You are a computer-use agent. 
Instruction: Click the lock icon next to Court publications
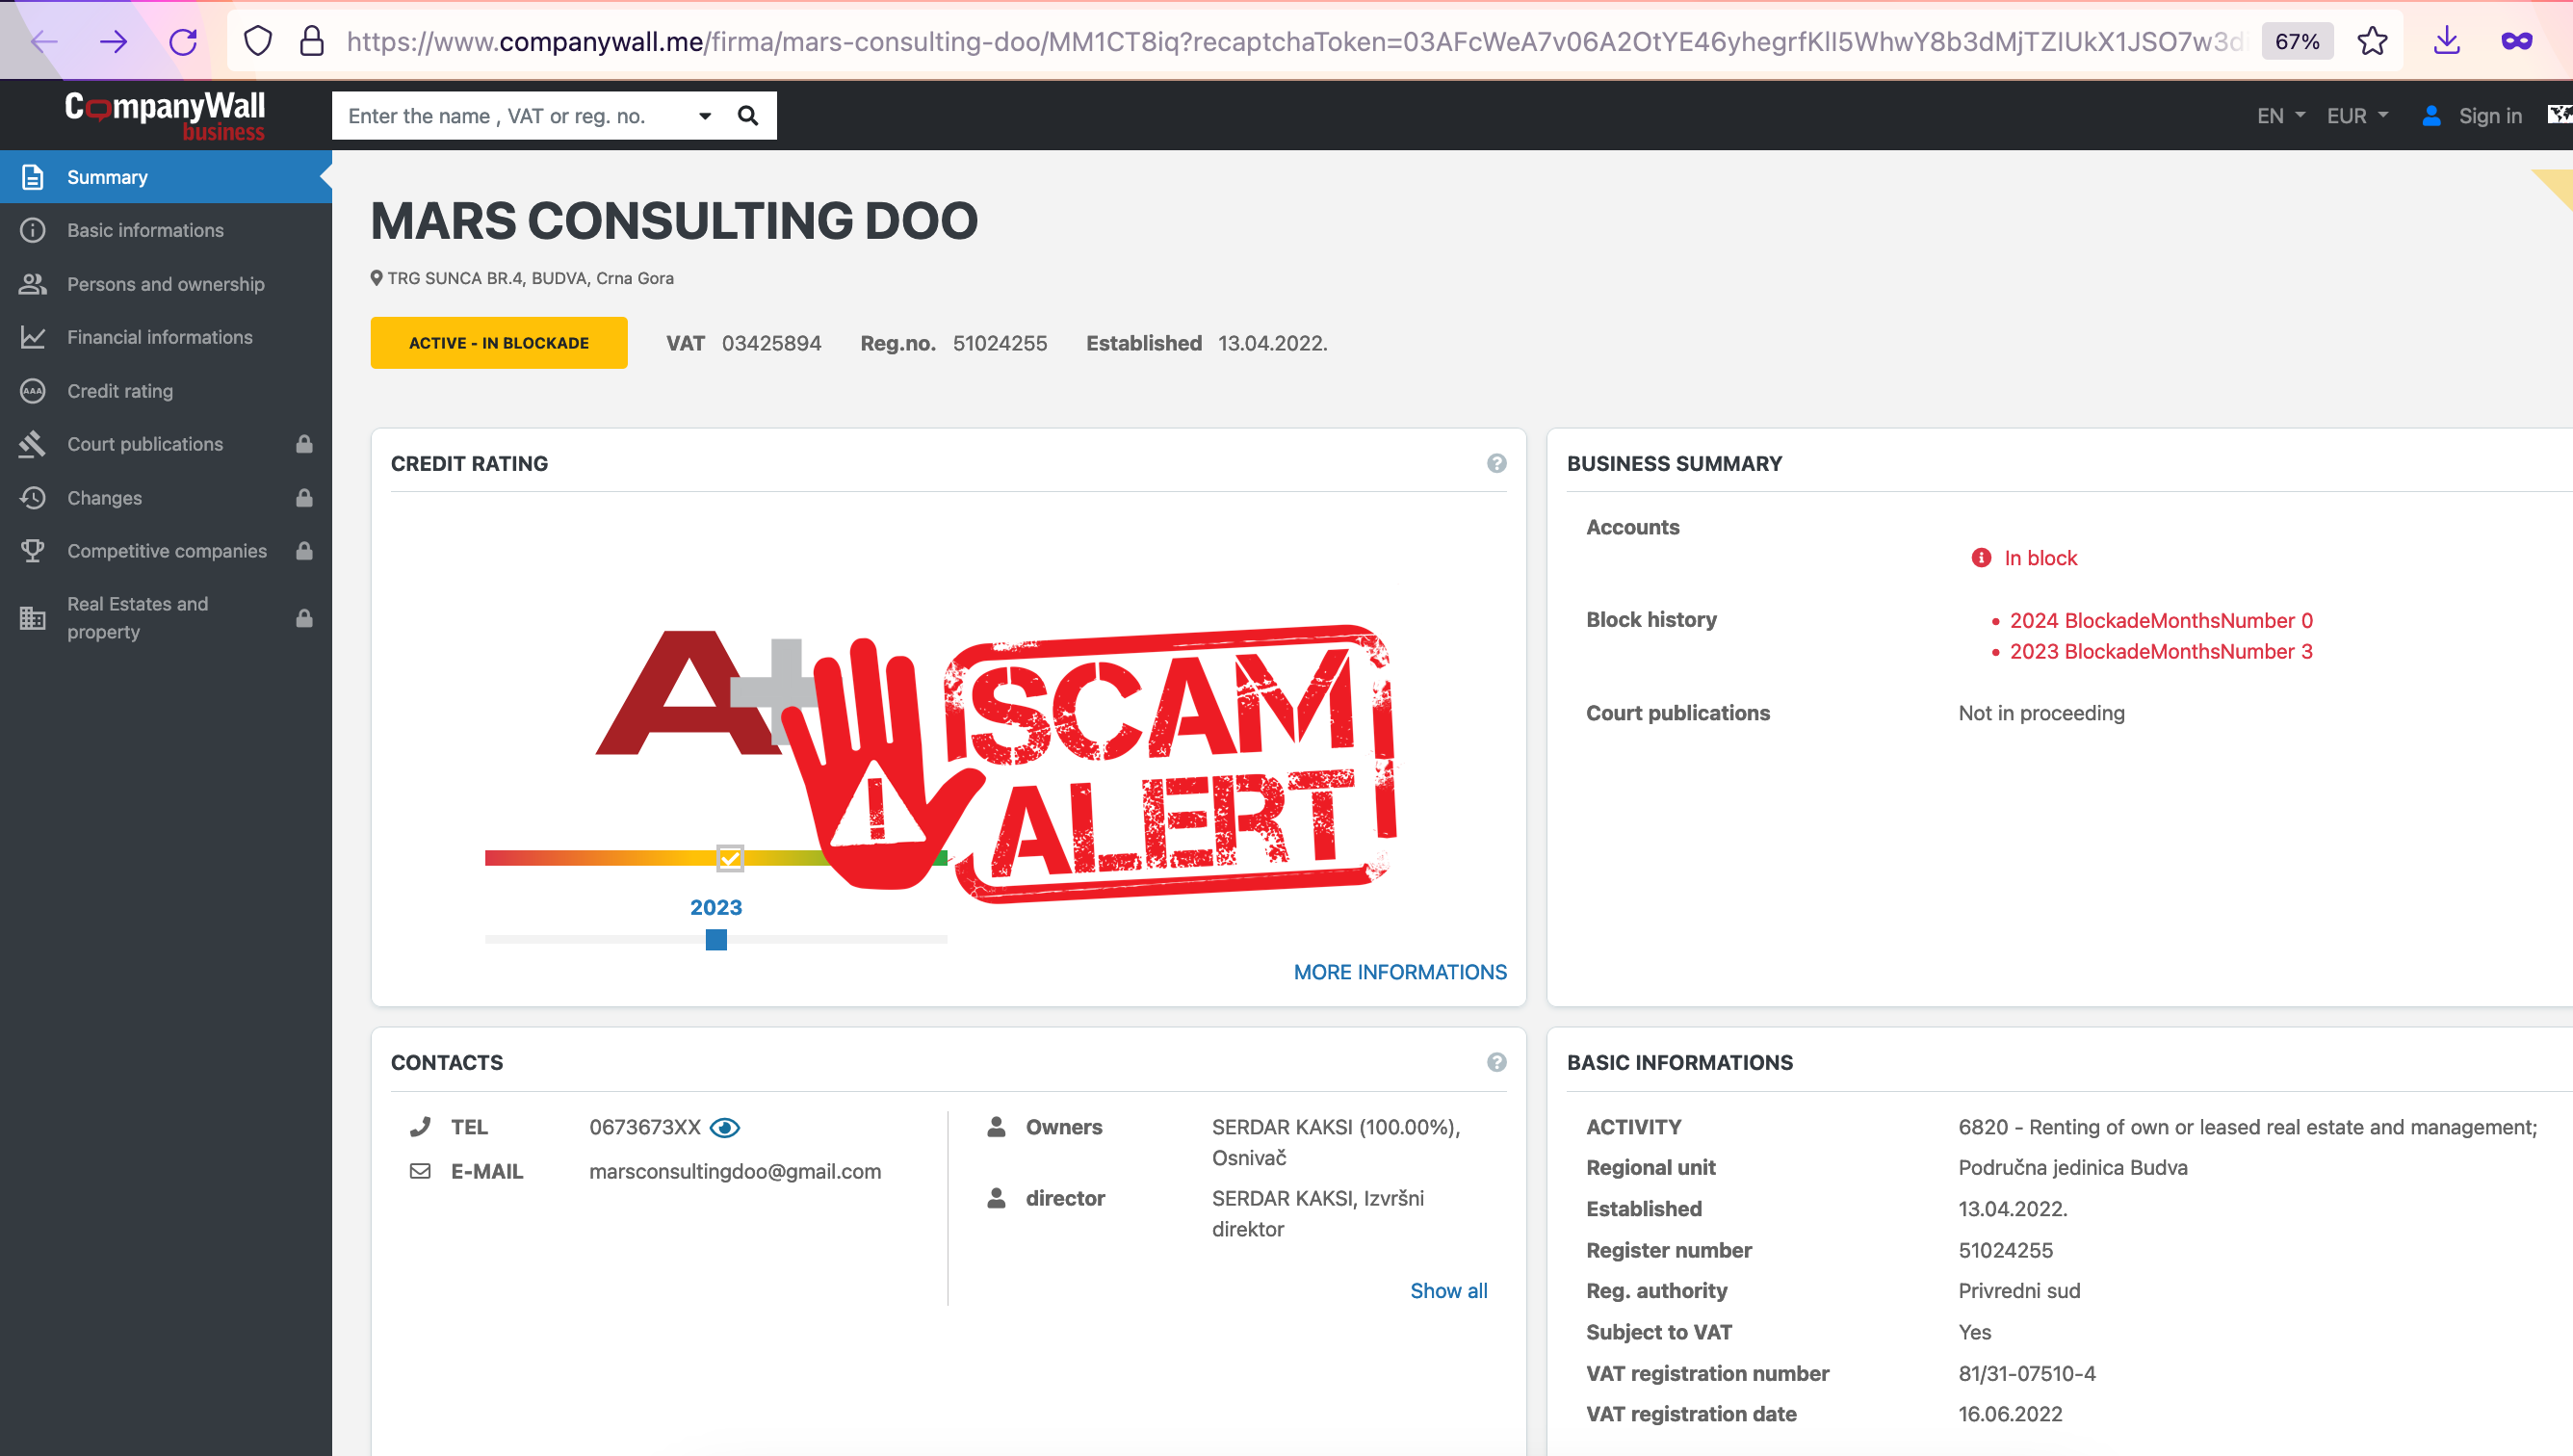pyautogui.click(x=304, y=444)
